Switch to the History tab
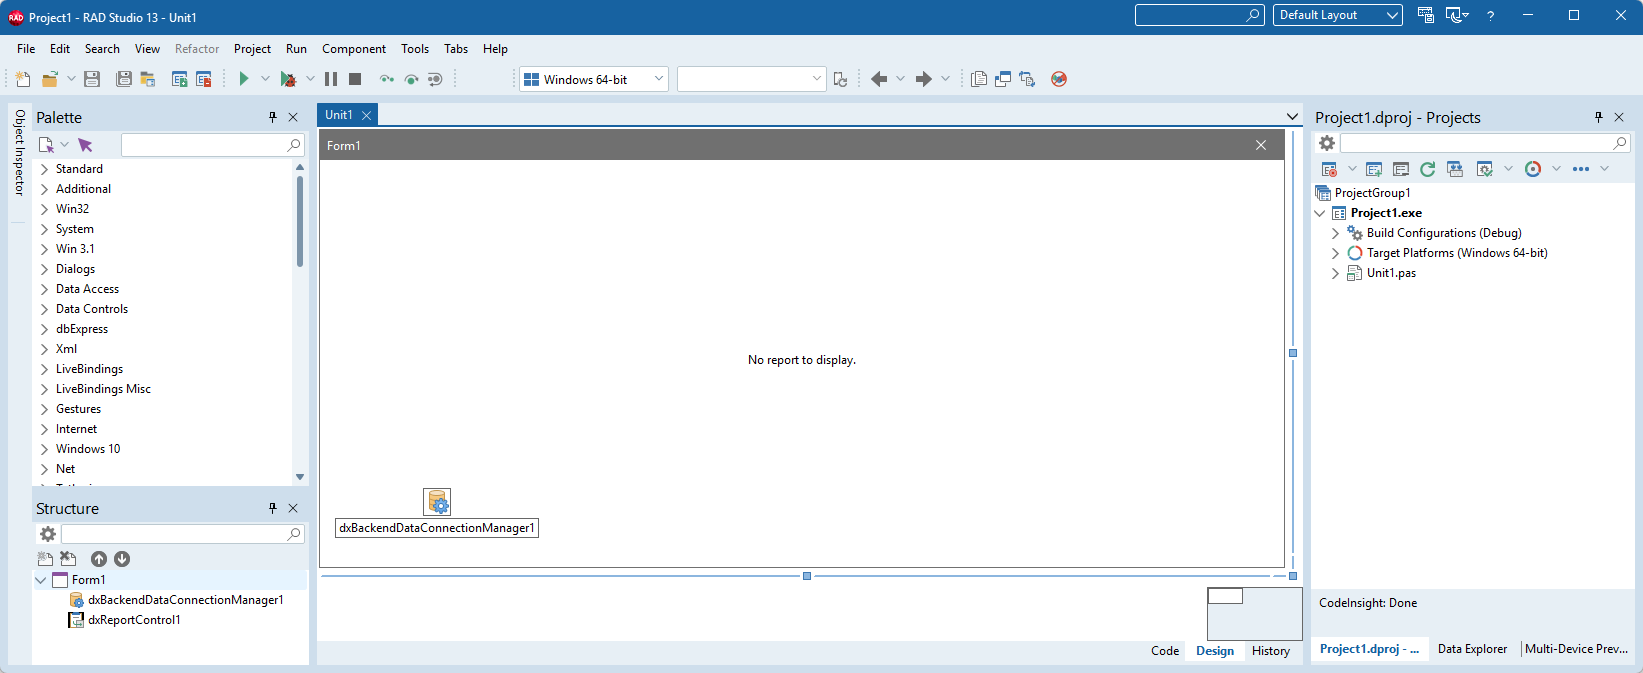1643x673 pixels. [x=1271, y=651]
